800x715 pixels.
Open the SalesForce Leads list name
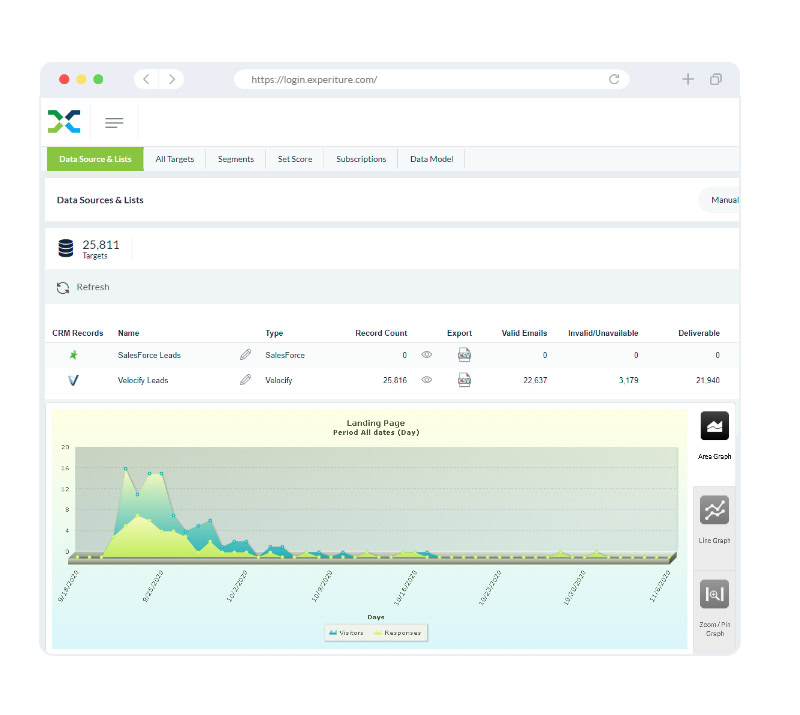[149, 355]
